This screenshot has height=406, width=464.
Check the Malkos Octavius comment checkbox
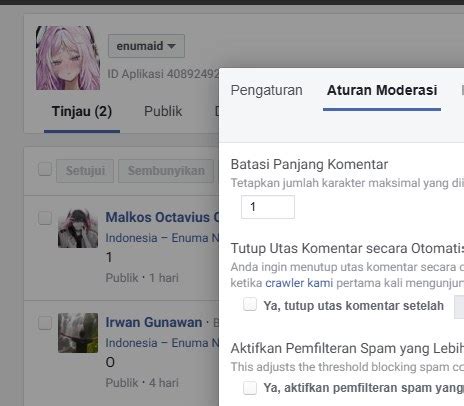coord(45,218)
